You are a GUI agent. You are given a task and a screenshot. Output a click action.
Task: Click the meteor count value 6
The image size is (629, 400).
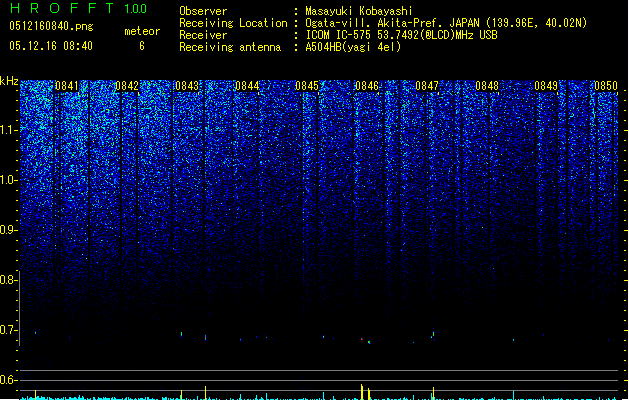[142, 46]
